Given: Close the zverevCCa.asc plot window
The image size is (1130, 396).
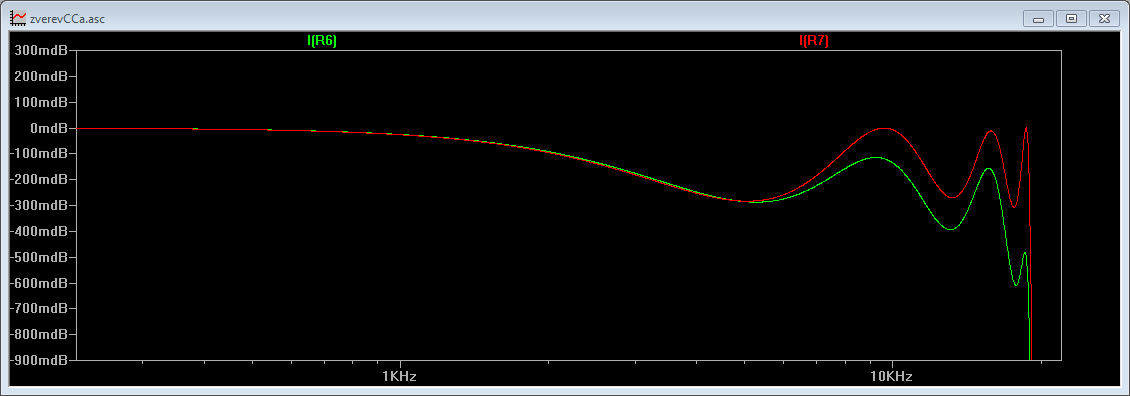Looking at the screenshot, I should pyautogui.click(x=1104, y=19).
